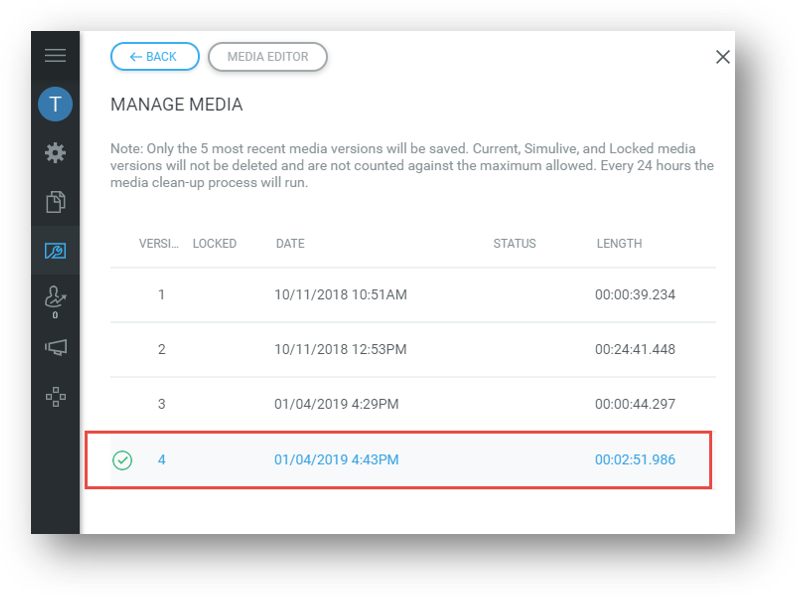Click length 00:00:39.234
This screenshot has width=797, height=596.
point(635,295)
